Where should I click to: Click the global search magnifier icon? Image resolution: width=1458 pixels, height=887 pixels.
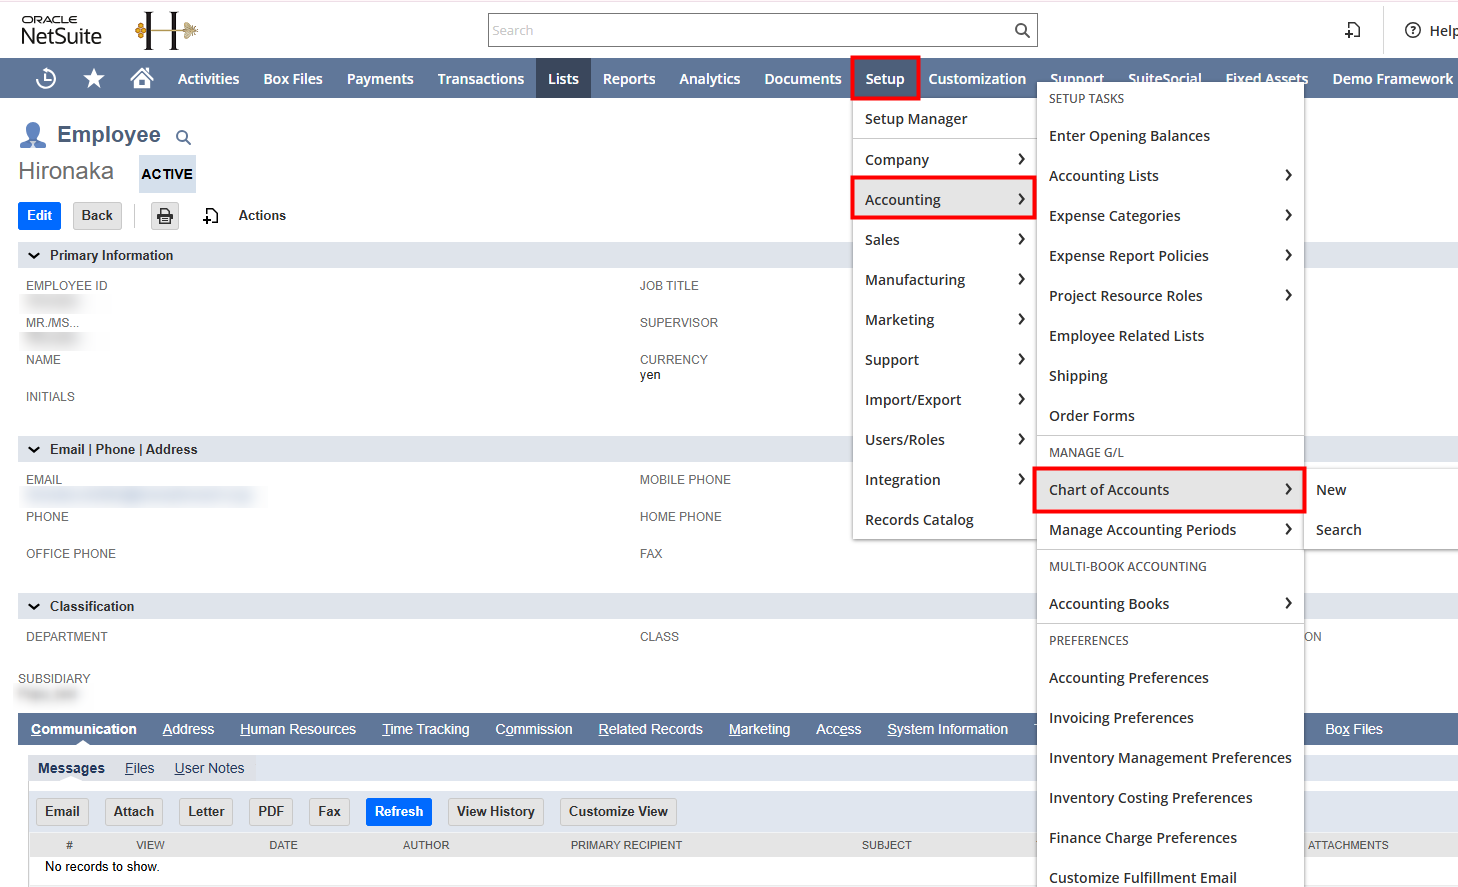1022,30
